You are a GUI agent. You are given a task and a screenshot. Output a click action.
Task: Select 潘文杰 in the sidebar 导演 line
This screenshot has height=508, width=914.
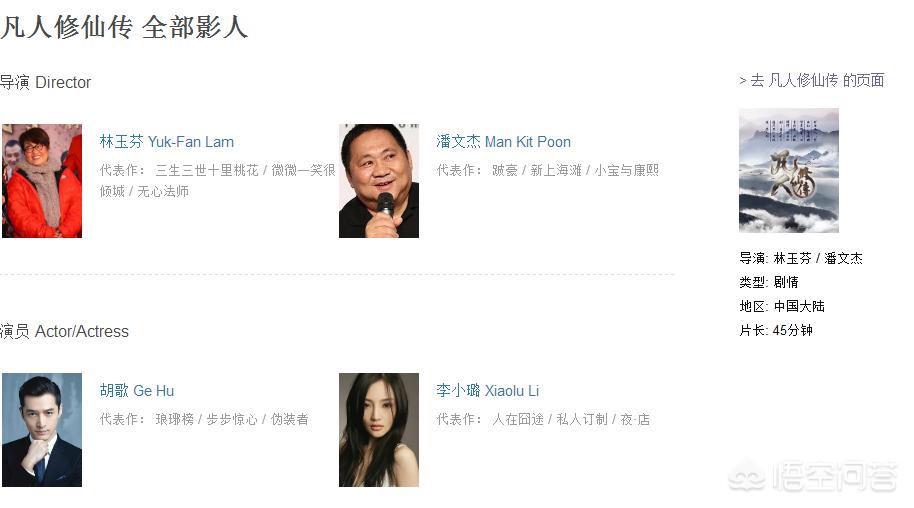pos(843,258)
